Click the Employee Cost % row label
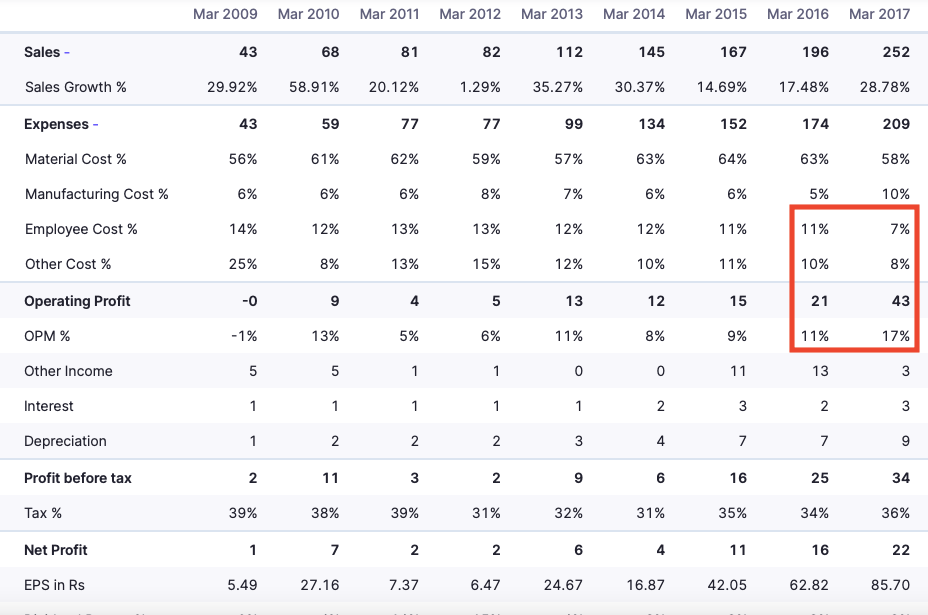The width and height of the screenshot is (928, 615). [81, 229]
